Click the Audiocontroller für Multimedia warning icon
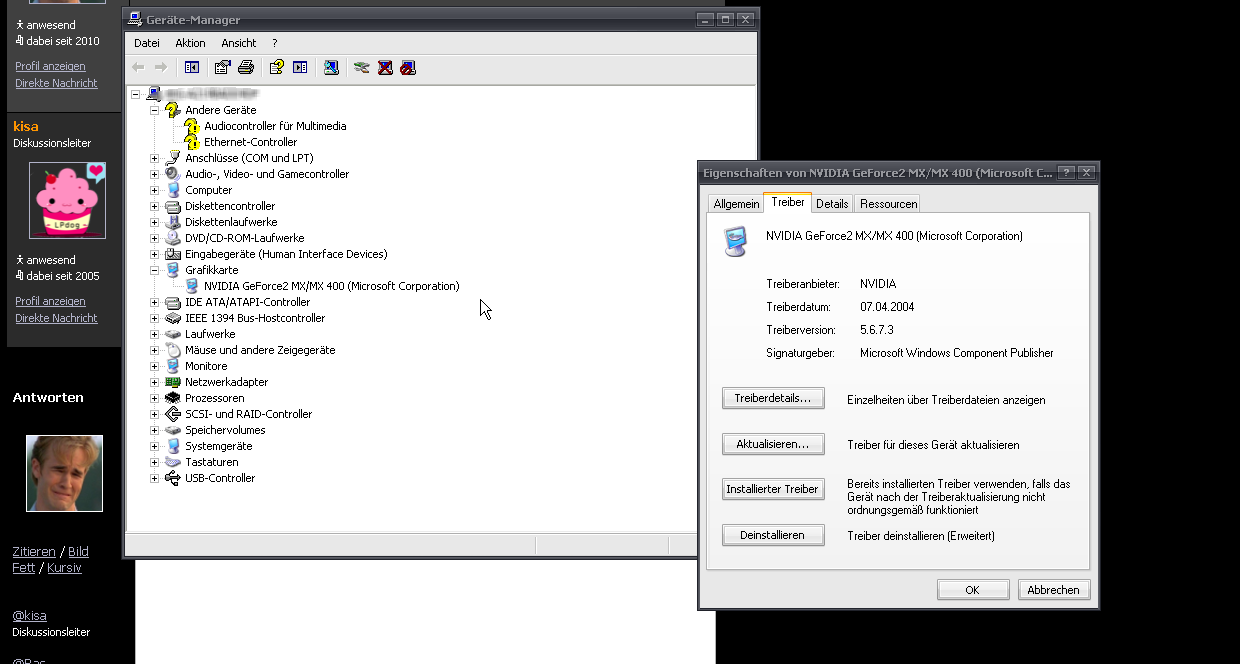 (192, 126)
